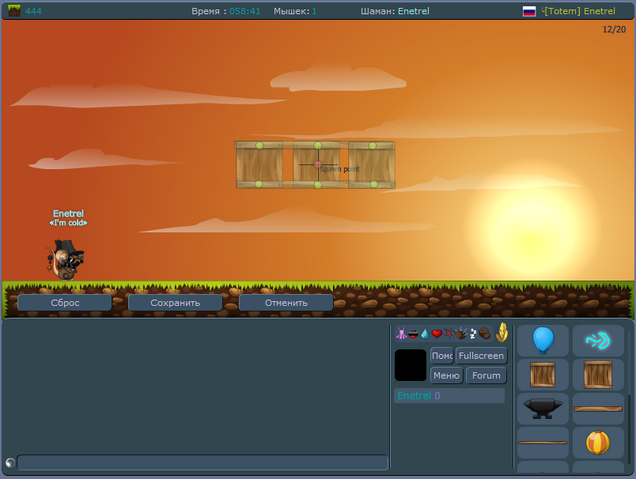Click the red spawn point marker
The width and height of the screenshot is (636, 479).
coord(318,164)
